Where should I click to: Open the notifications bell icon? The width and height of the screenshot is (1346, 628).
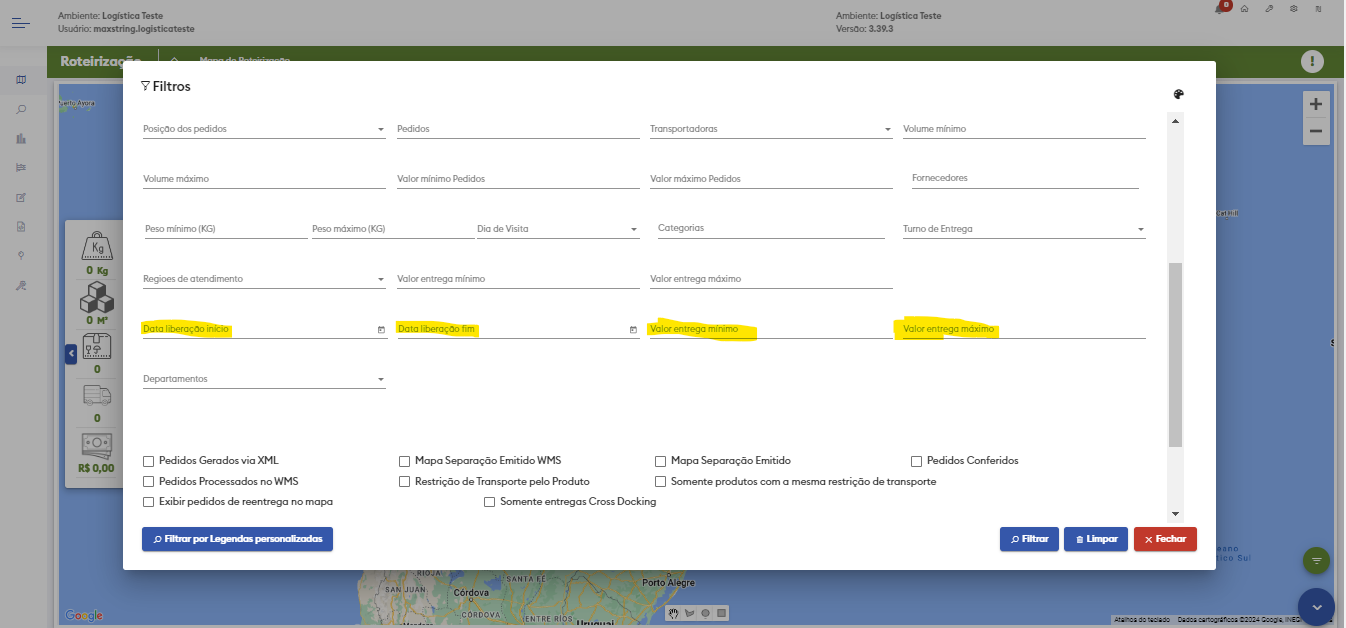[x=1220, y=9]
